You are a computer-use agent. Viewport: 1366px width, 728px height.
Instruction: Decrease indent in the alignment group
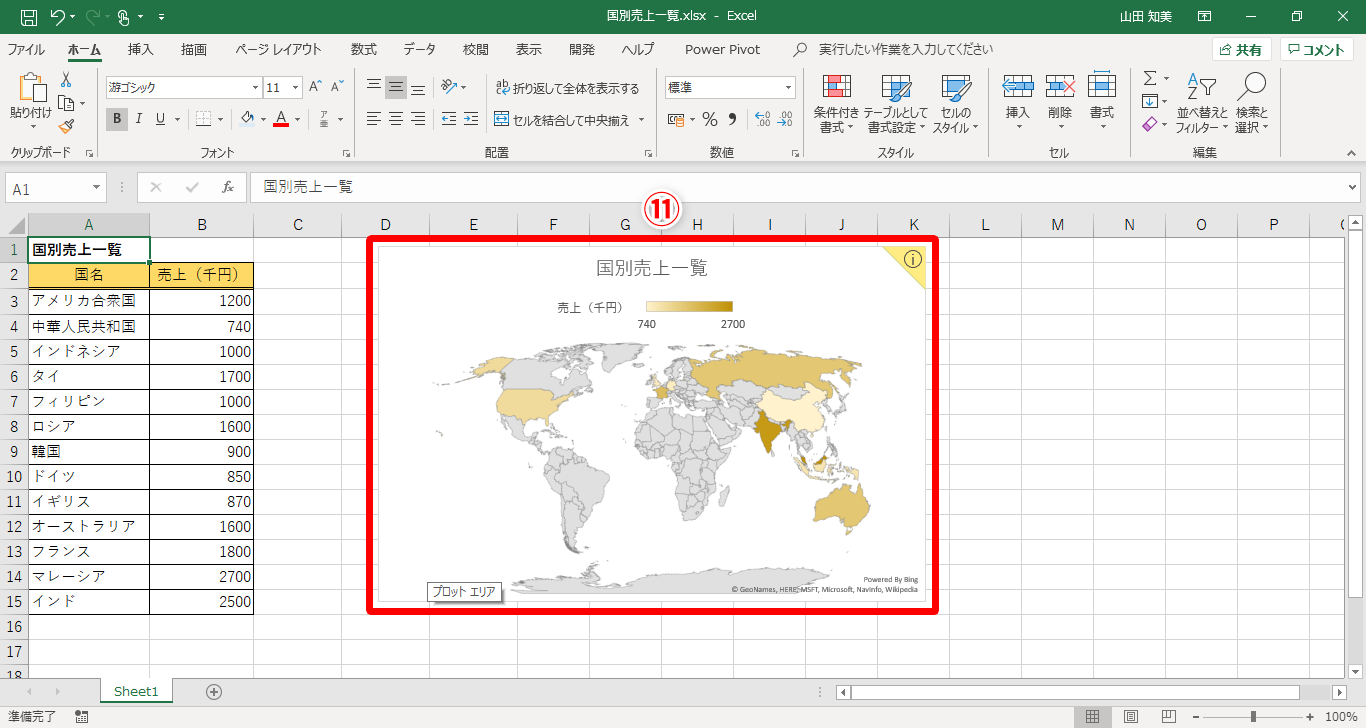(448, 119)
